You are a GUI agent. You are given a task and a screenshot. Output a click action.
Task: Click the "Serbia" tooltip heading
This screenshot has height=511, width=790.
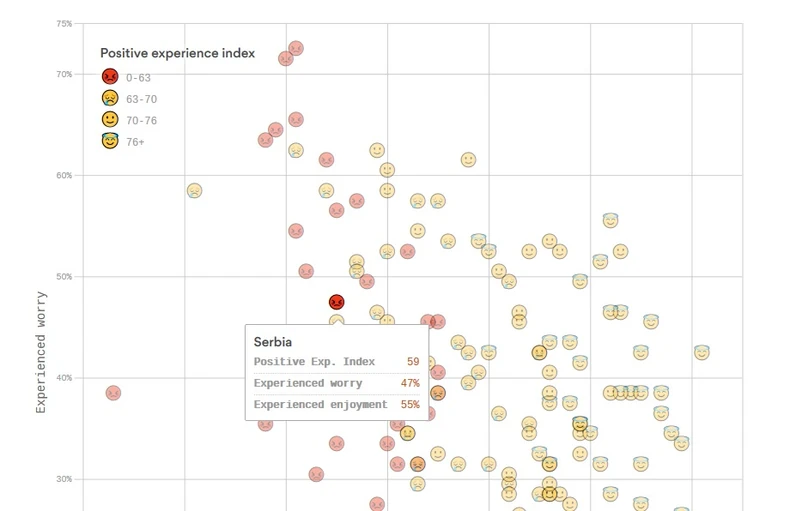(x=273, y=342)
